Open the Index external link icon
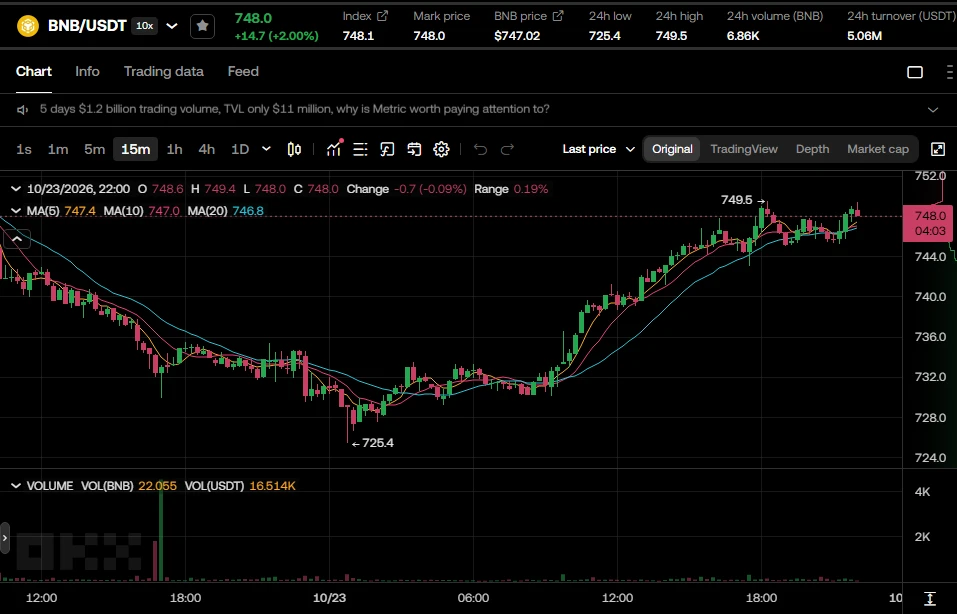This screenshot has width=957, height=614. pyautogui.click(x=383, y=16)
